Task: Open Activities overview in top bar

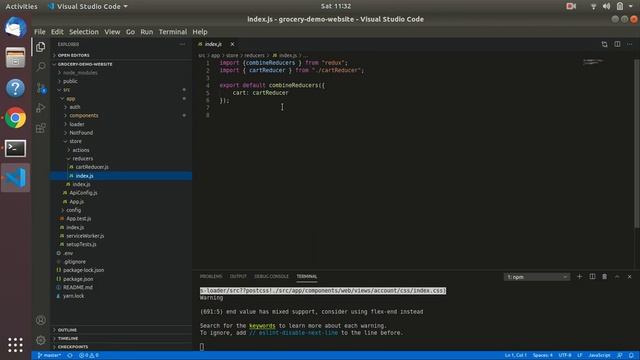Action: click(21, 6)
